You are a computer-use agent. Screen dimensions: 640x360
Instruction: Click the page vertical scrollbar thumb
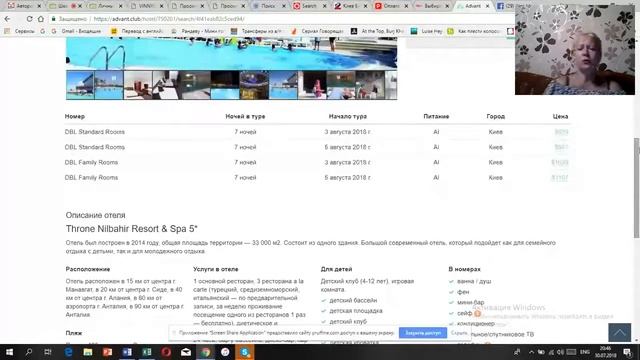(637, 188)
